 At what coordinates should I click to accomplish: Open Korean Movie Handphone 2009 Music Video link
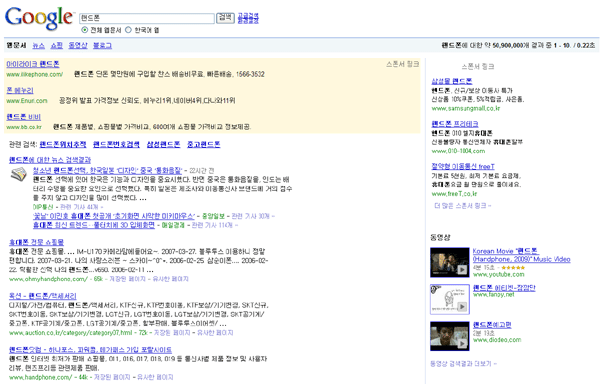[521, 255]
